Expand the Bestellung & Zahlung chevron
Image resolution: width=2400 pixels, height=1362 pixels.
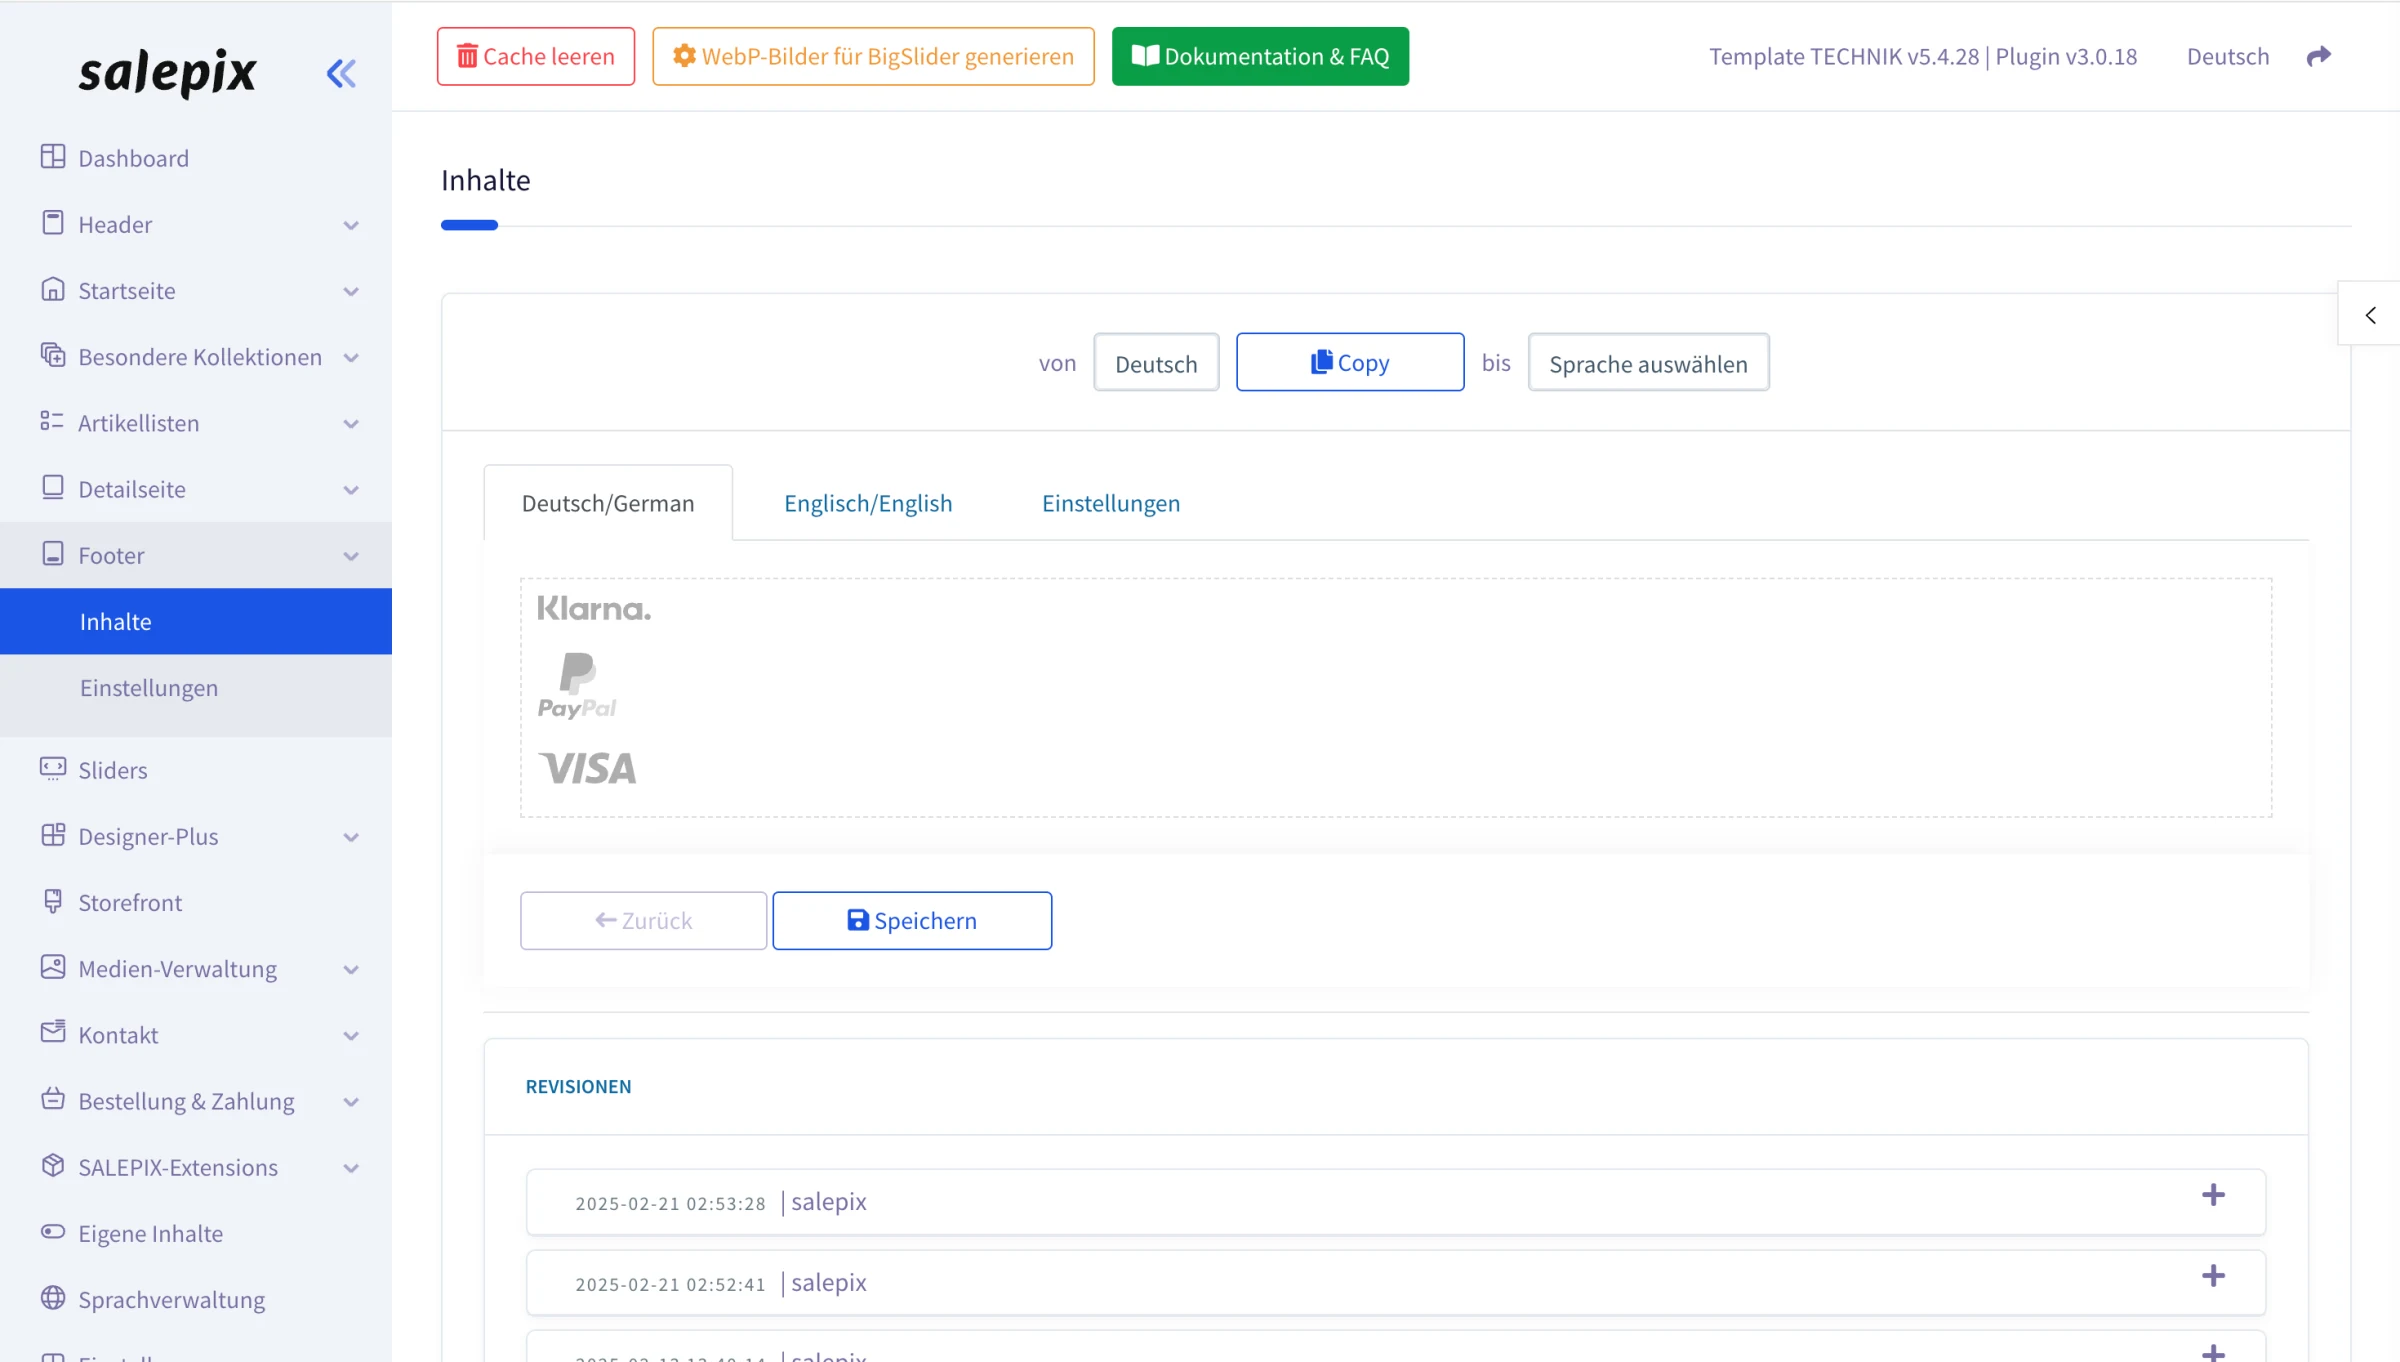click(x=351, y=1101)
